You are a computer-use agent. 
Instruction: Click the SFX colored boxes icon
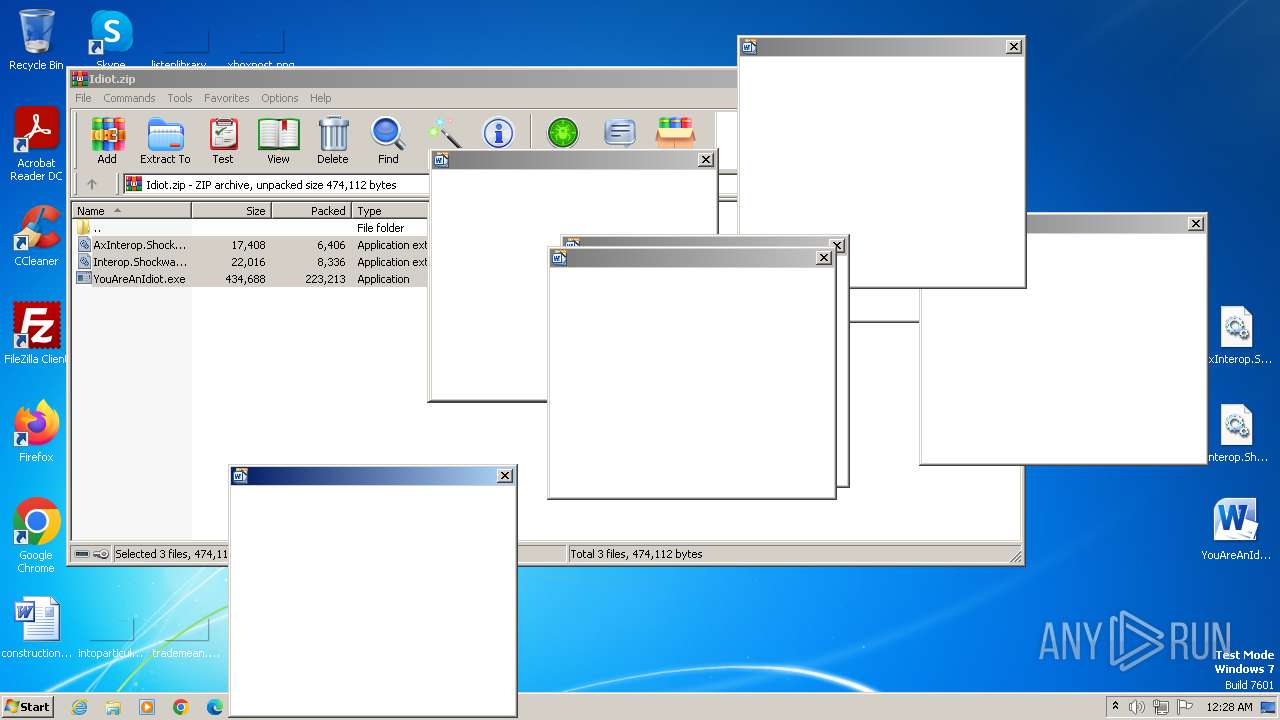[675, 133]
